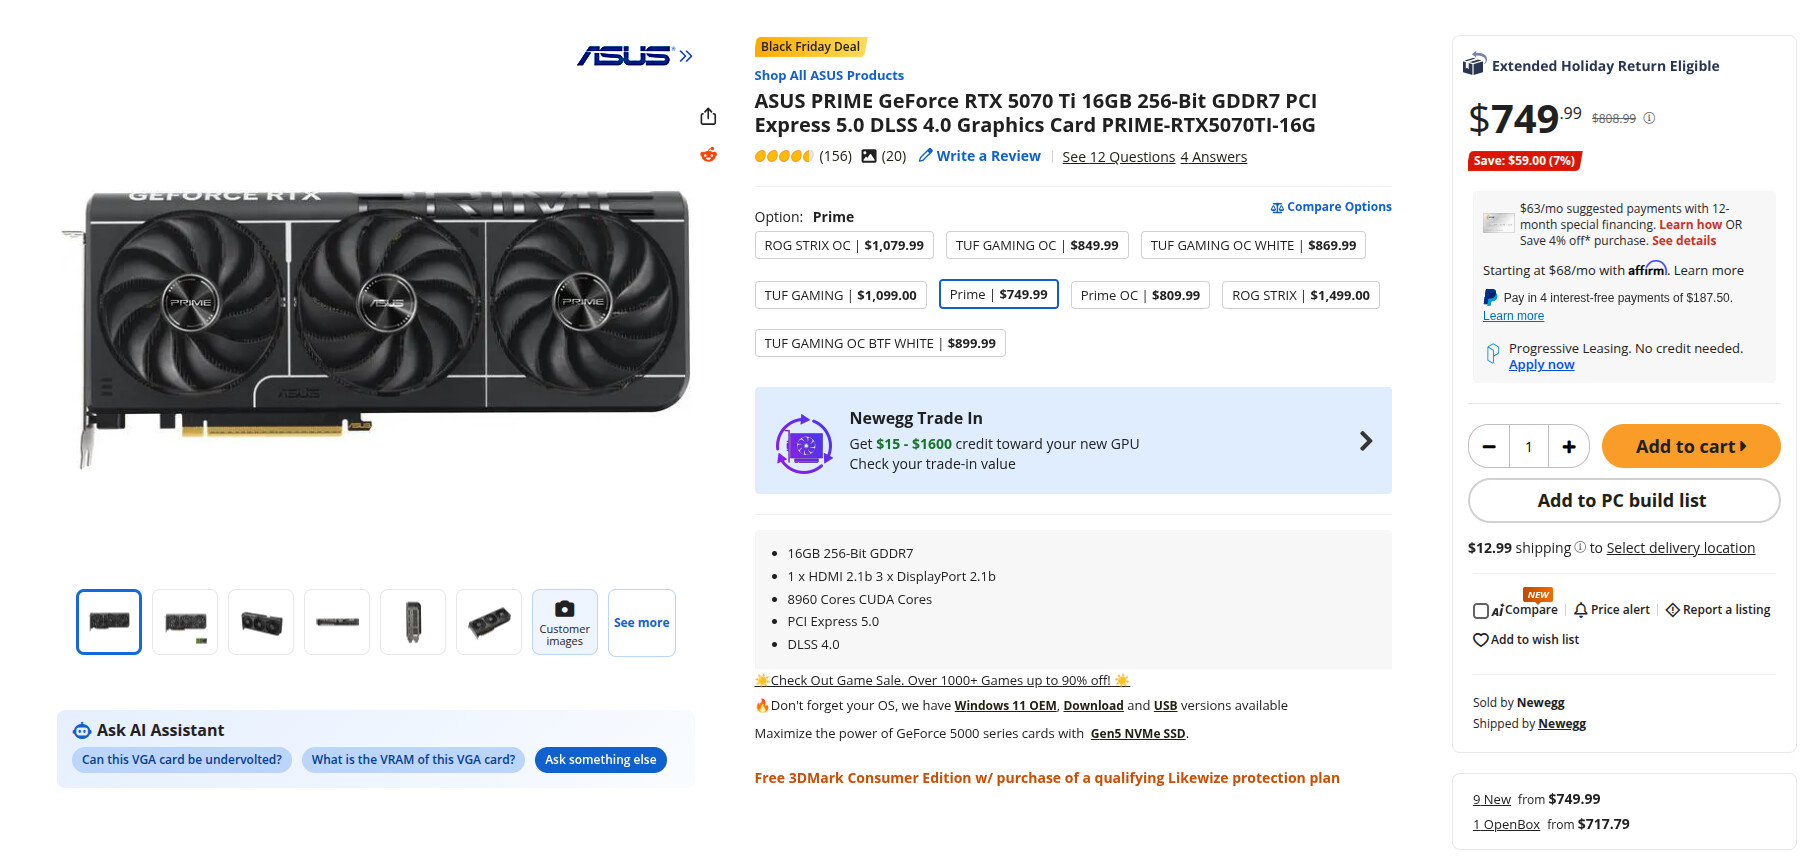
Task: Show more product thumbnails with See more
Action: 641,622
